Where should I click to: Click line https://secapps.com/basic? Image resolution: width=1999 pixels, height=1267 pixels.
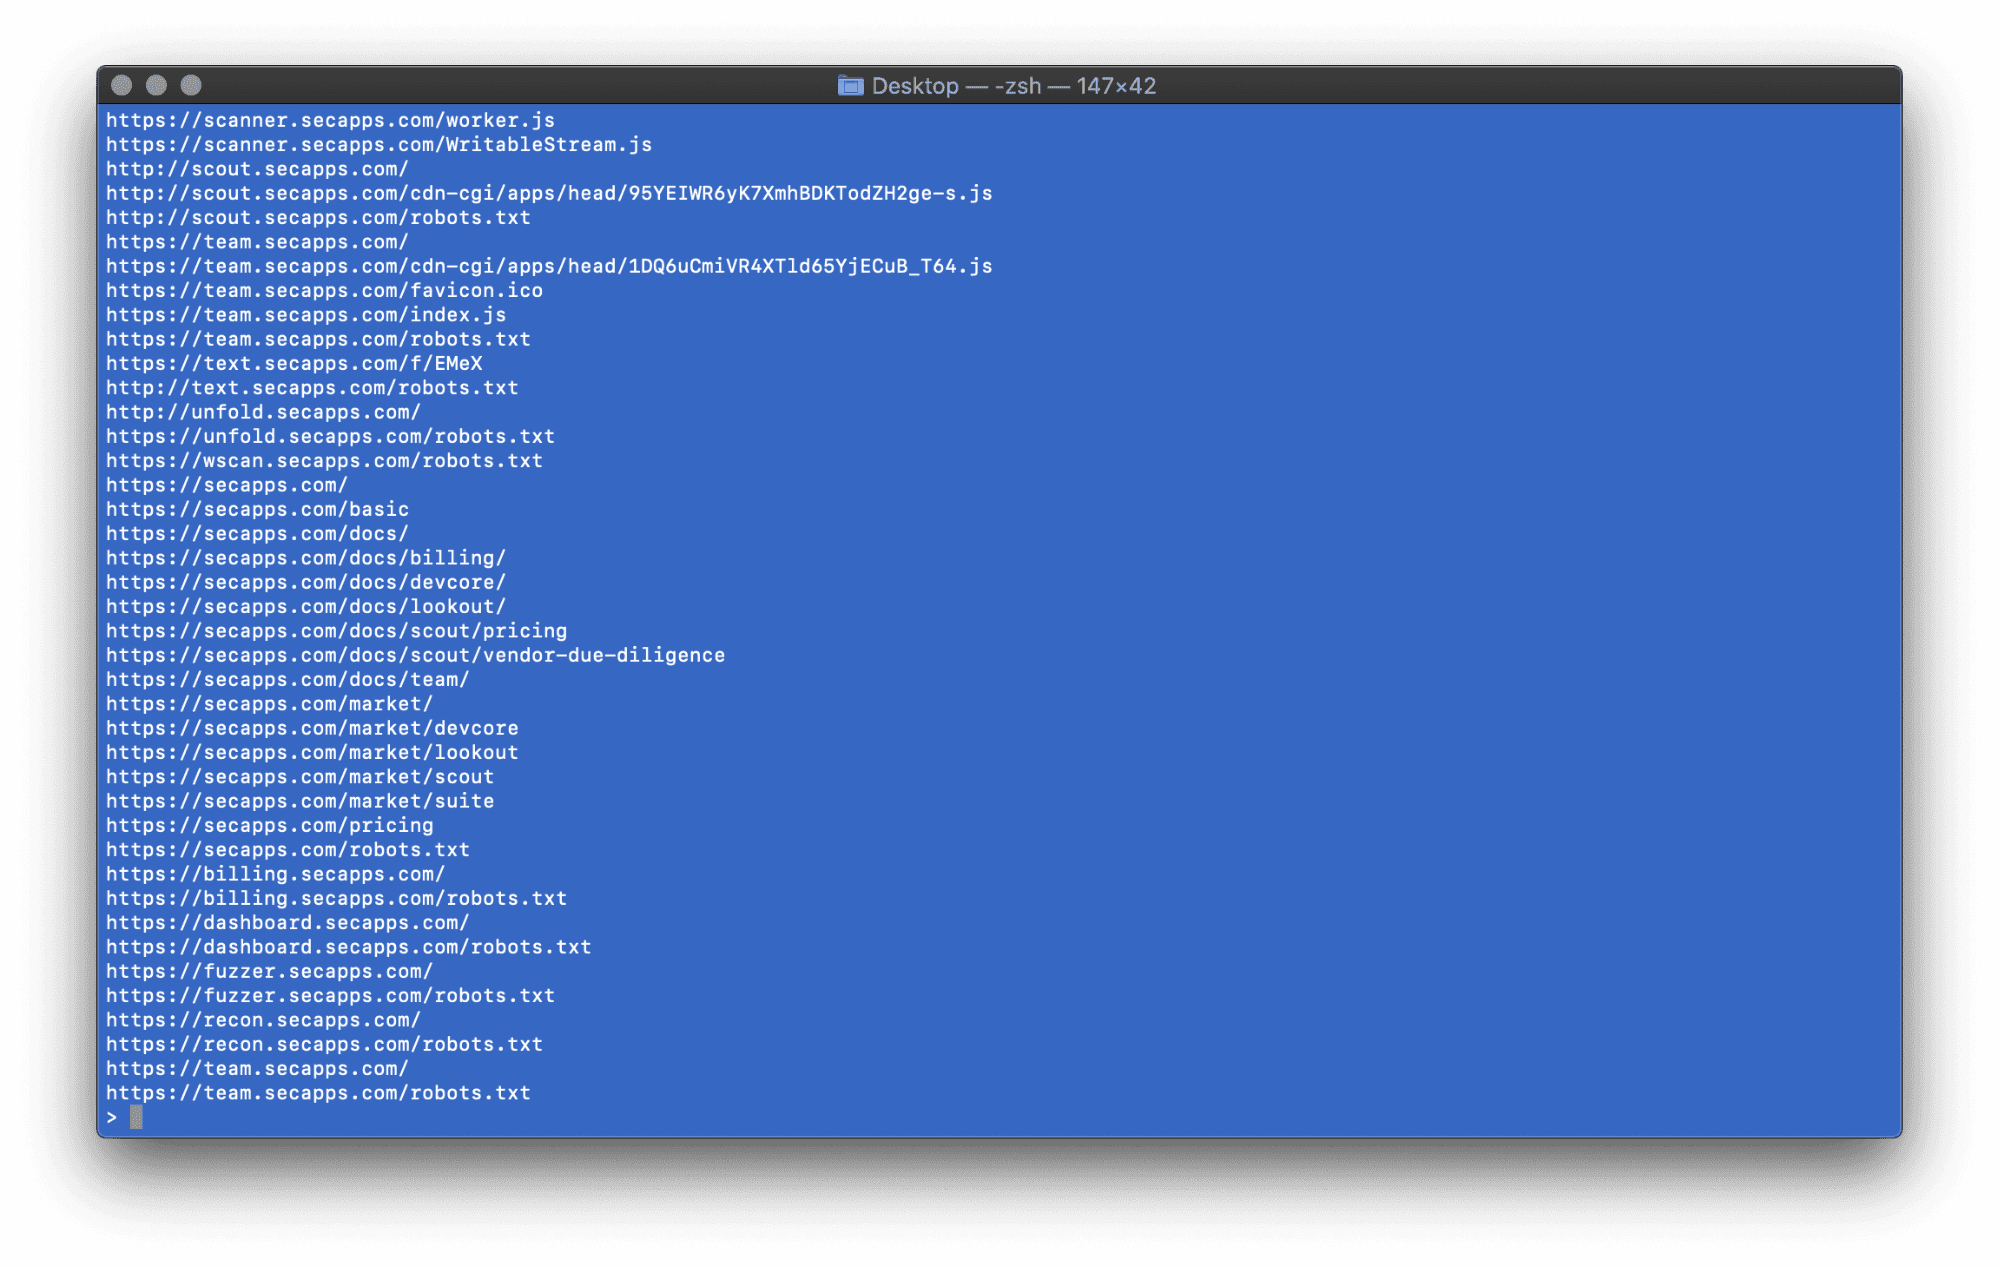[x=258, y=510]
